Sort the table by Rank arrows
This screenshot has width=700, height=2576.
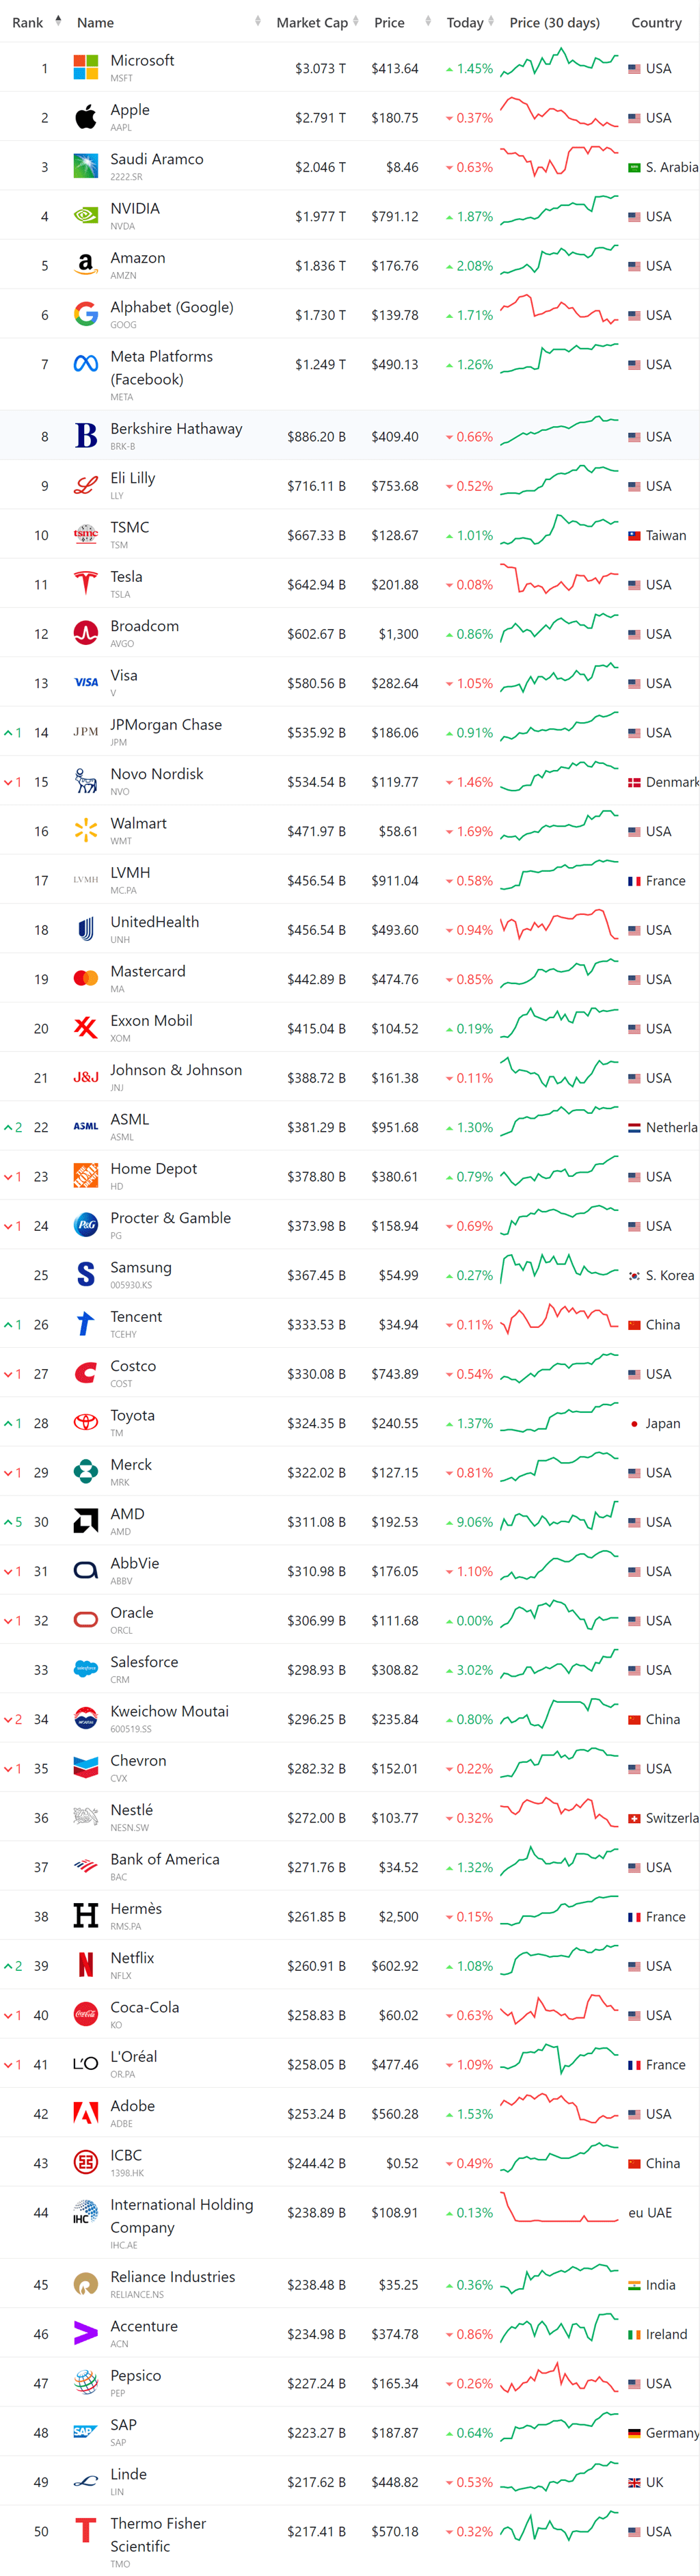click(x=58, y=21)
